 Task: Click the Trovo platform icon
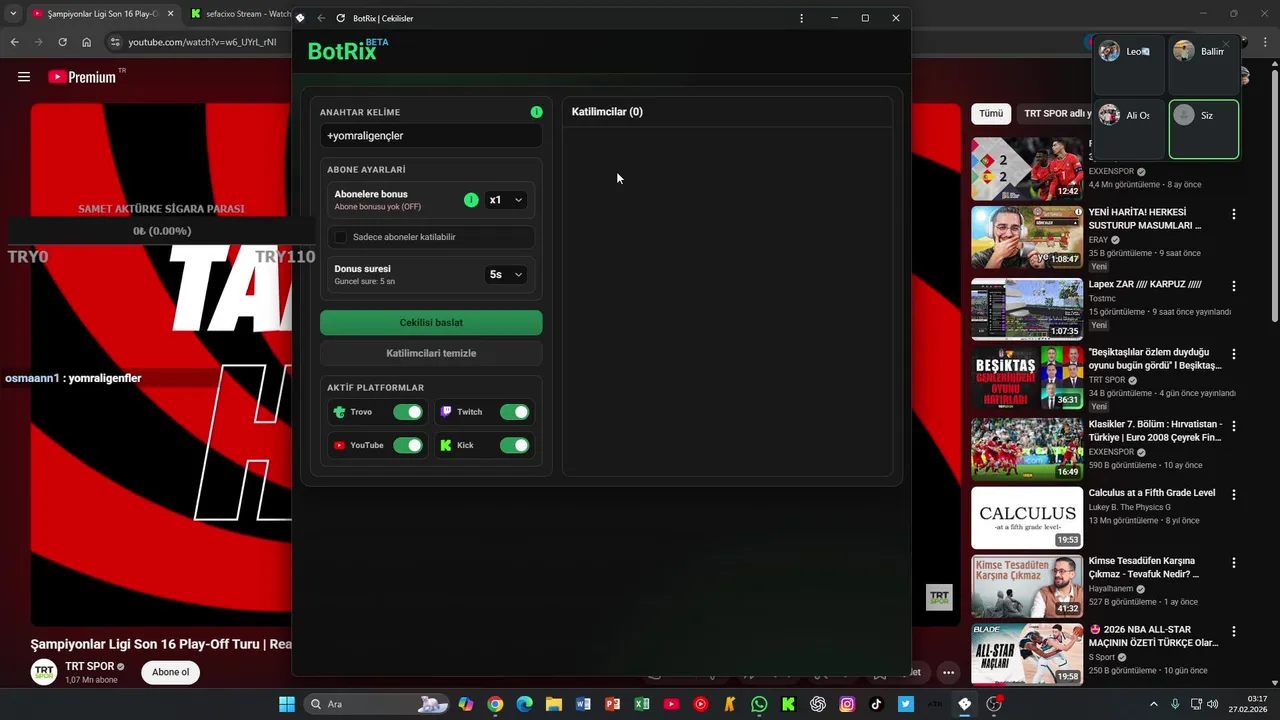point(339,412)
